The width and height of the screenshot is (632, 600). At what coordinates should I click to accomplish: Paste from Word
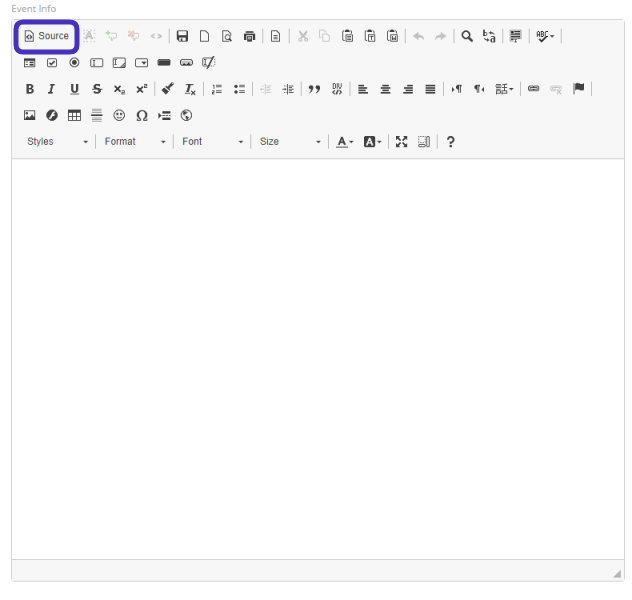pyautogui.click(x=393, y=36)
